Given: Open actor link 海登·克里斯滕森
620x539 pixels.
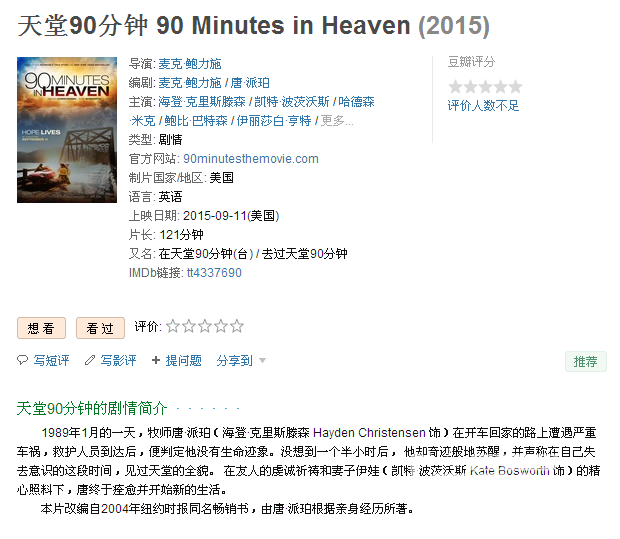Looking at the screenshot, I should (x=202, y=102).
